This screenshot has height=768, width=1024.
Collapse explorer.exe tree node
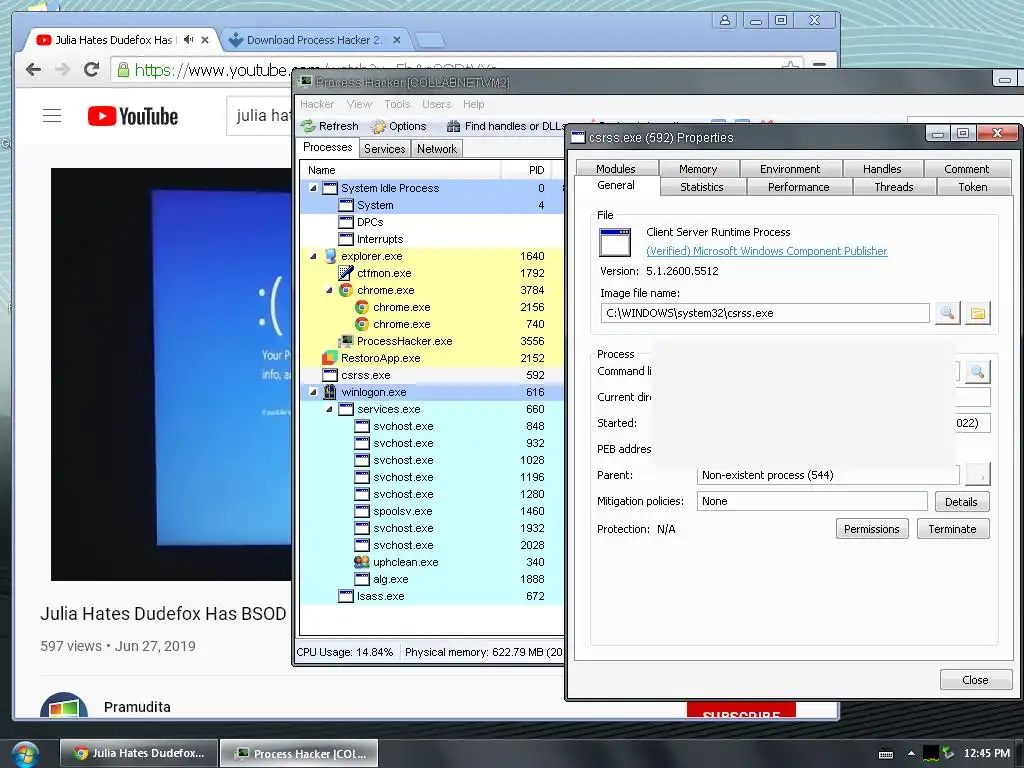pyautogui.click(x=313, y=256)
